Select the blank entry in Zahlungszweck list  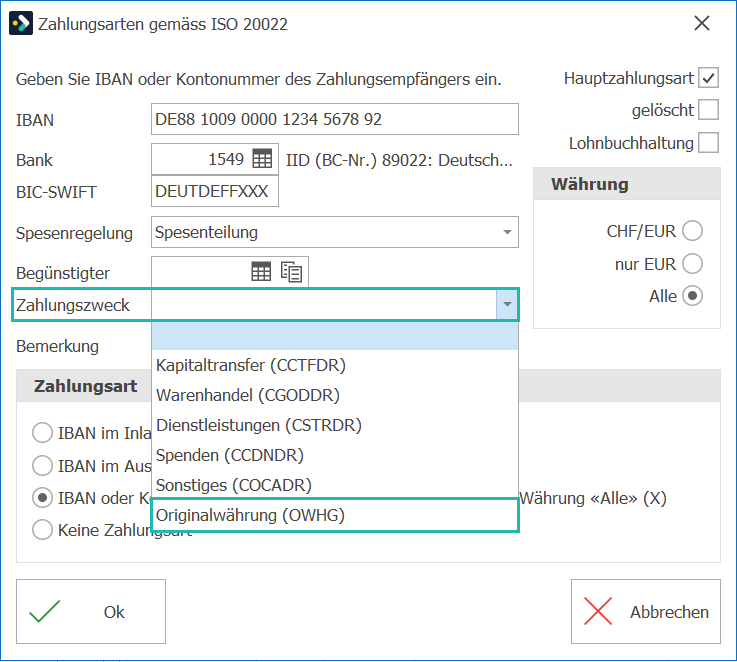(335, 336)
